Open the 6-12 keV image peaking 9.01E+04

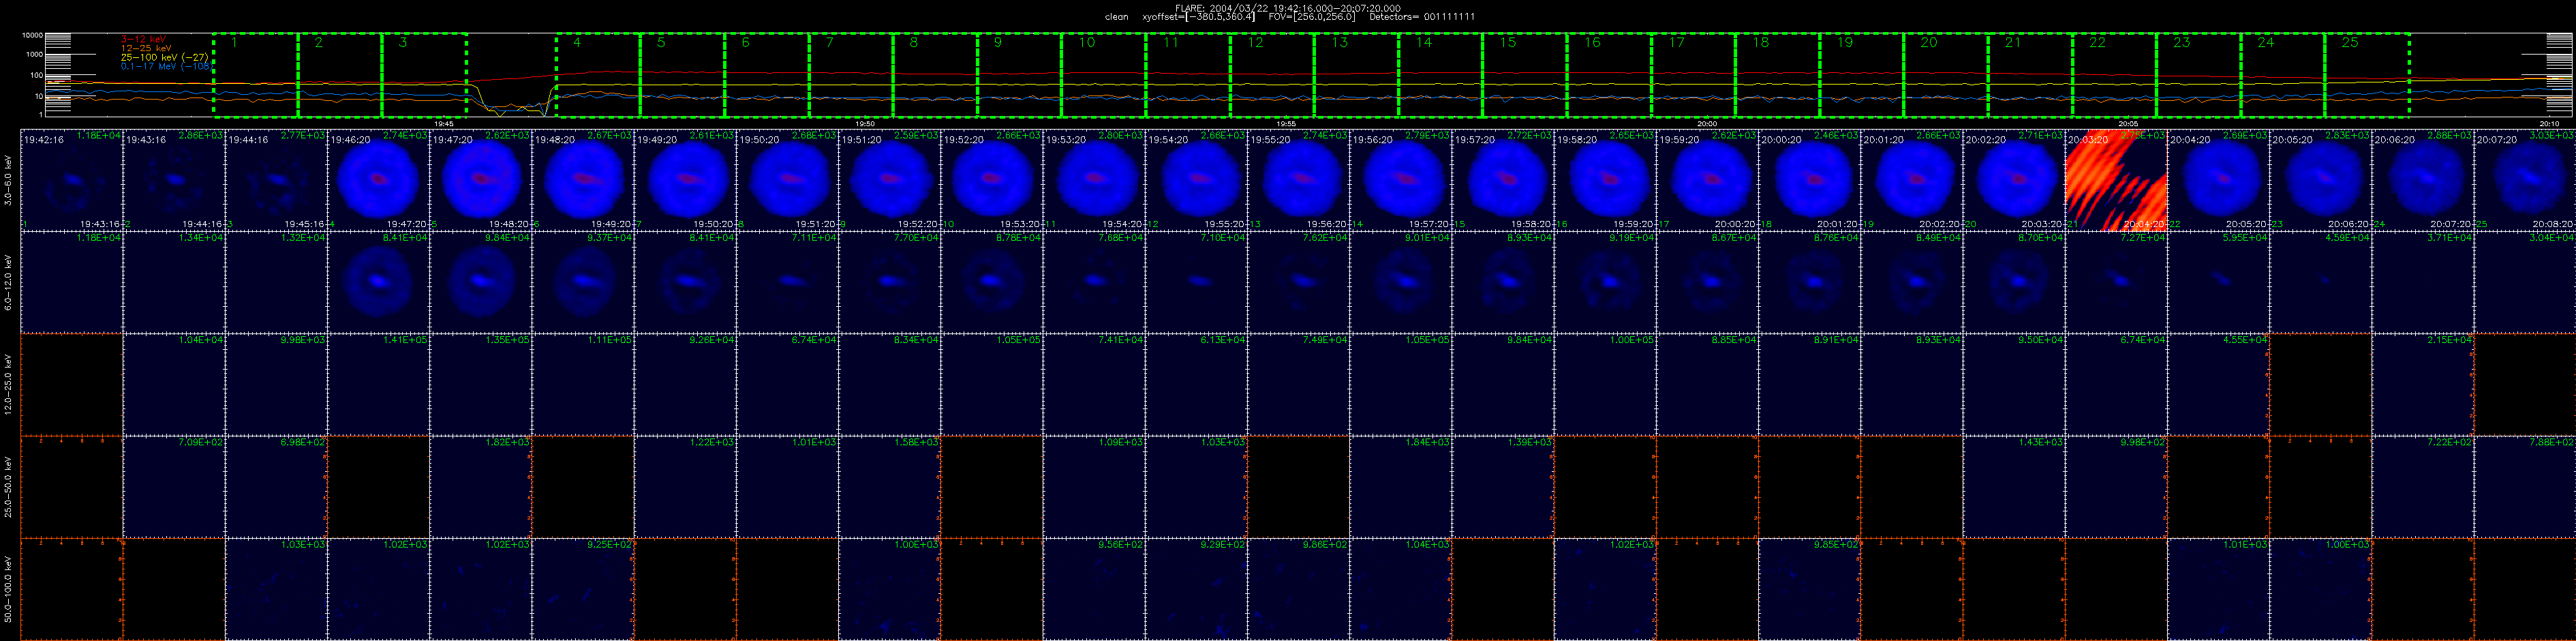click(1401, 282)
